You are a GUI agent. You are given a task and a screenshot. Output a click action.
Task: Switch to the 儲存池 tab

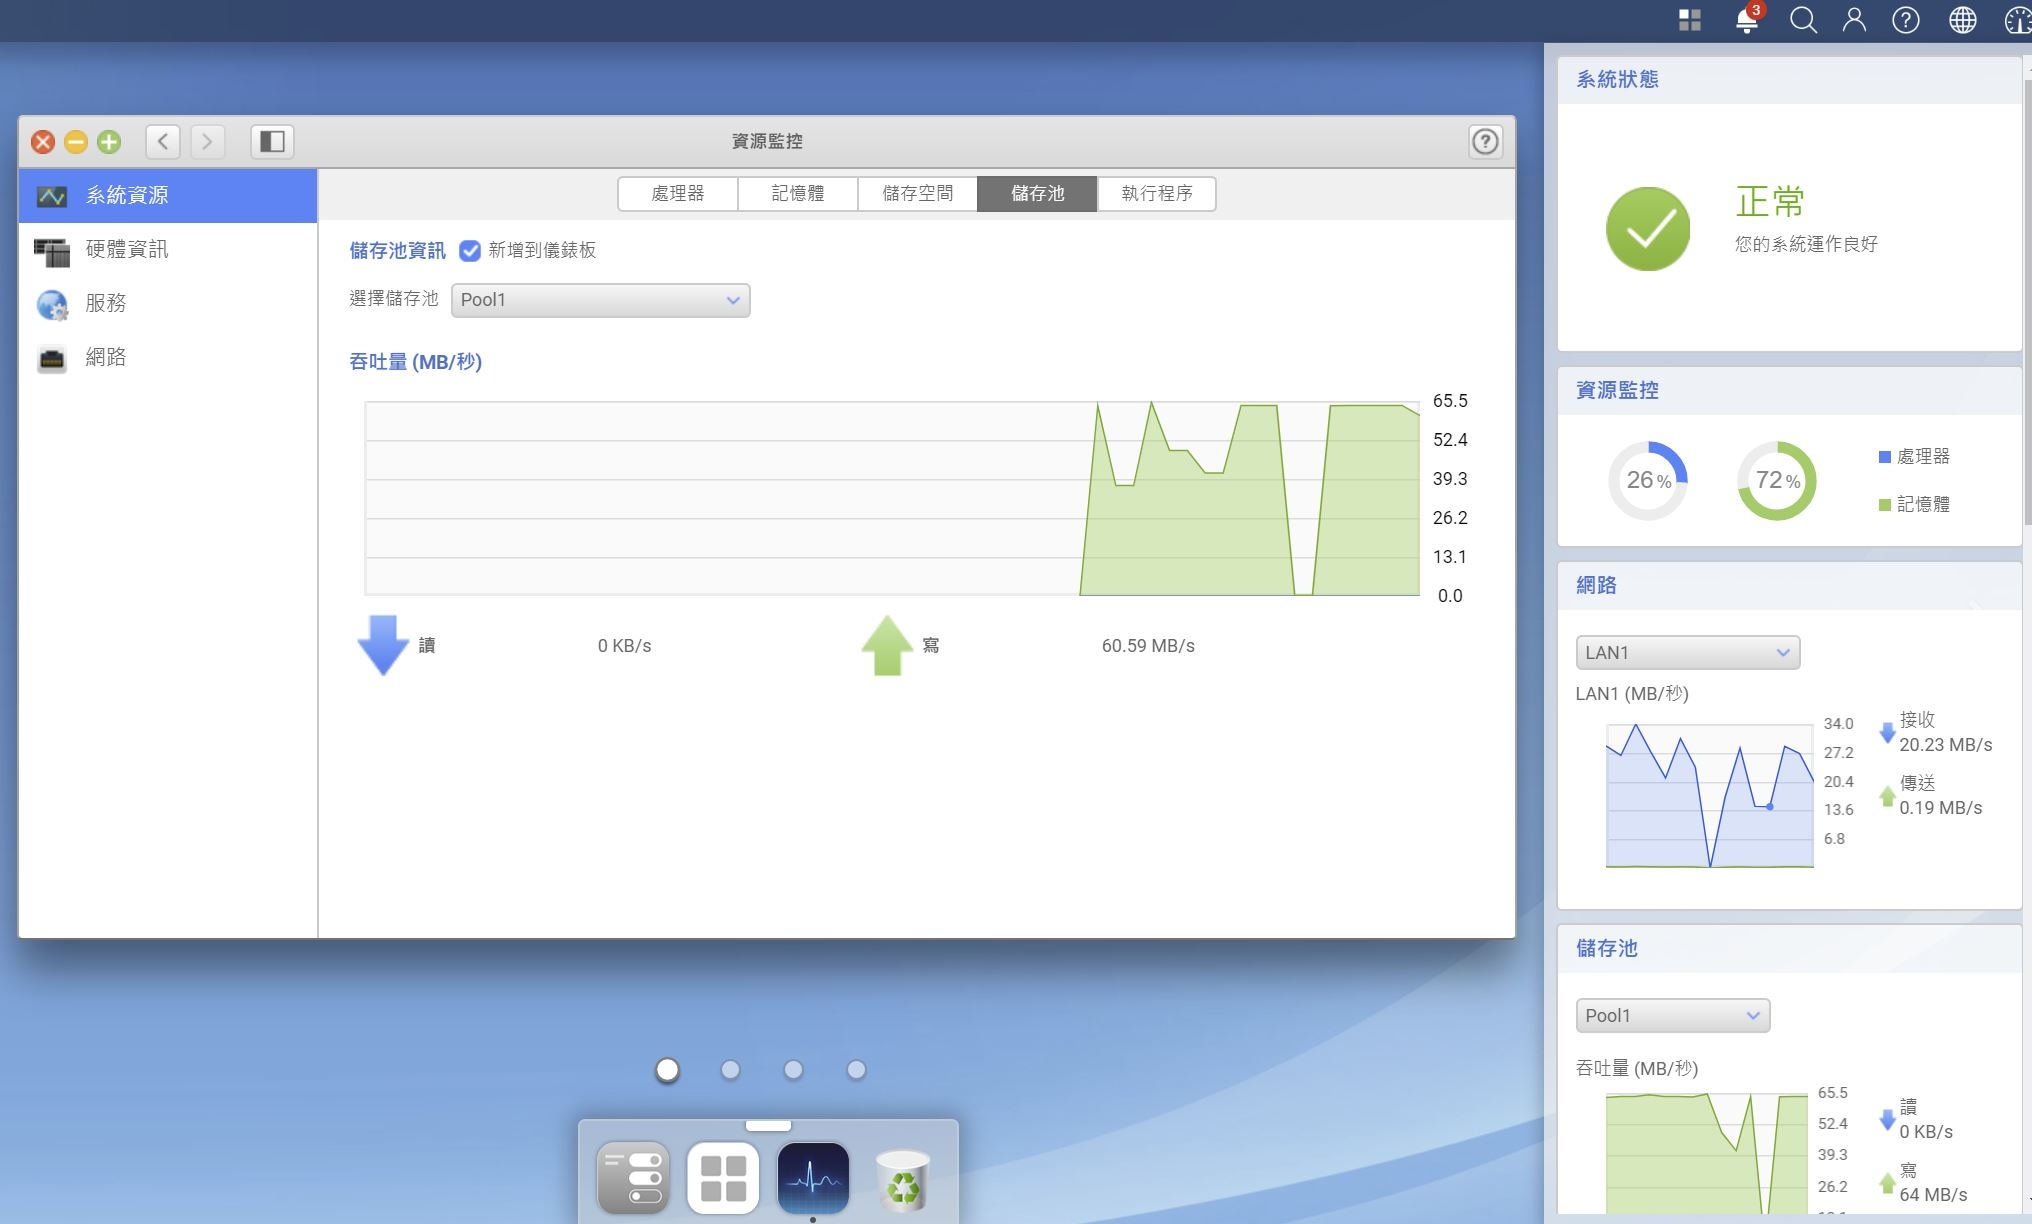click(1037, 193)
